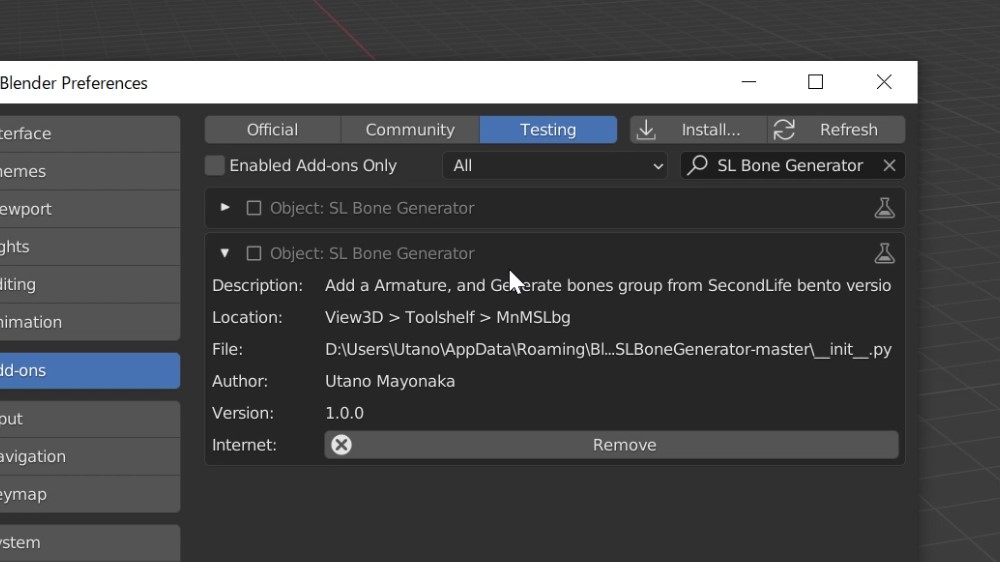This screenshot has width=1000, height=562.
Task: Click the Refresh circular arrows icon
Action: pos(784,129)
